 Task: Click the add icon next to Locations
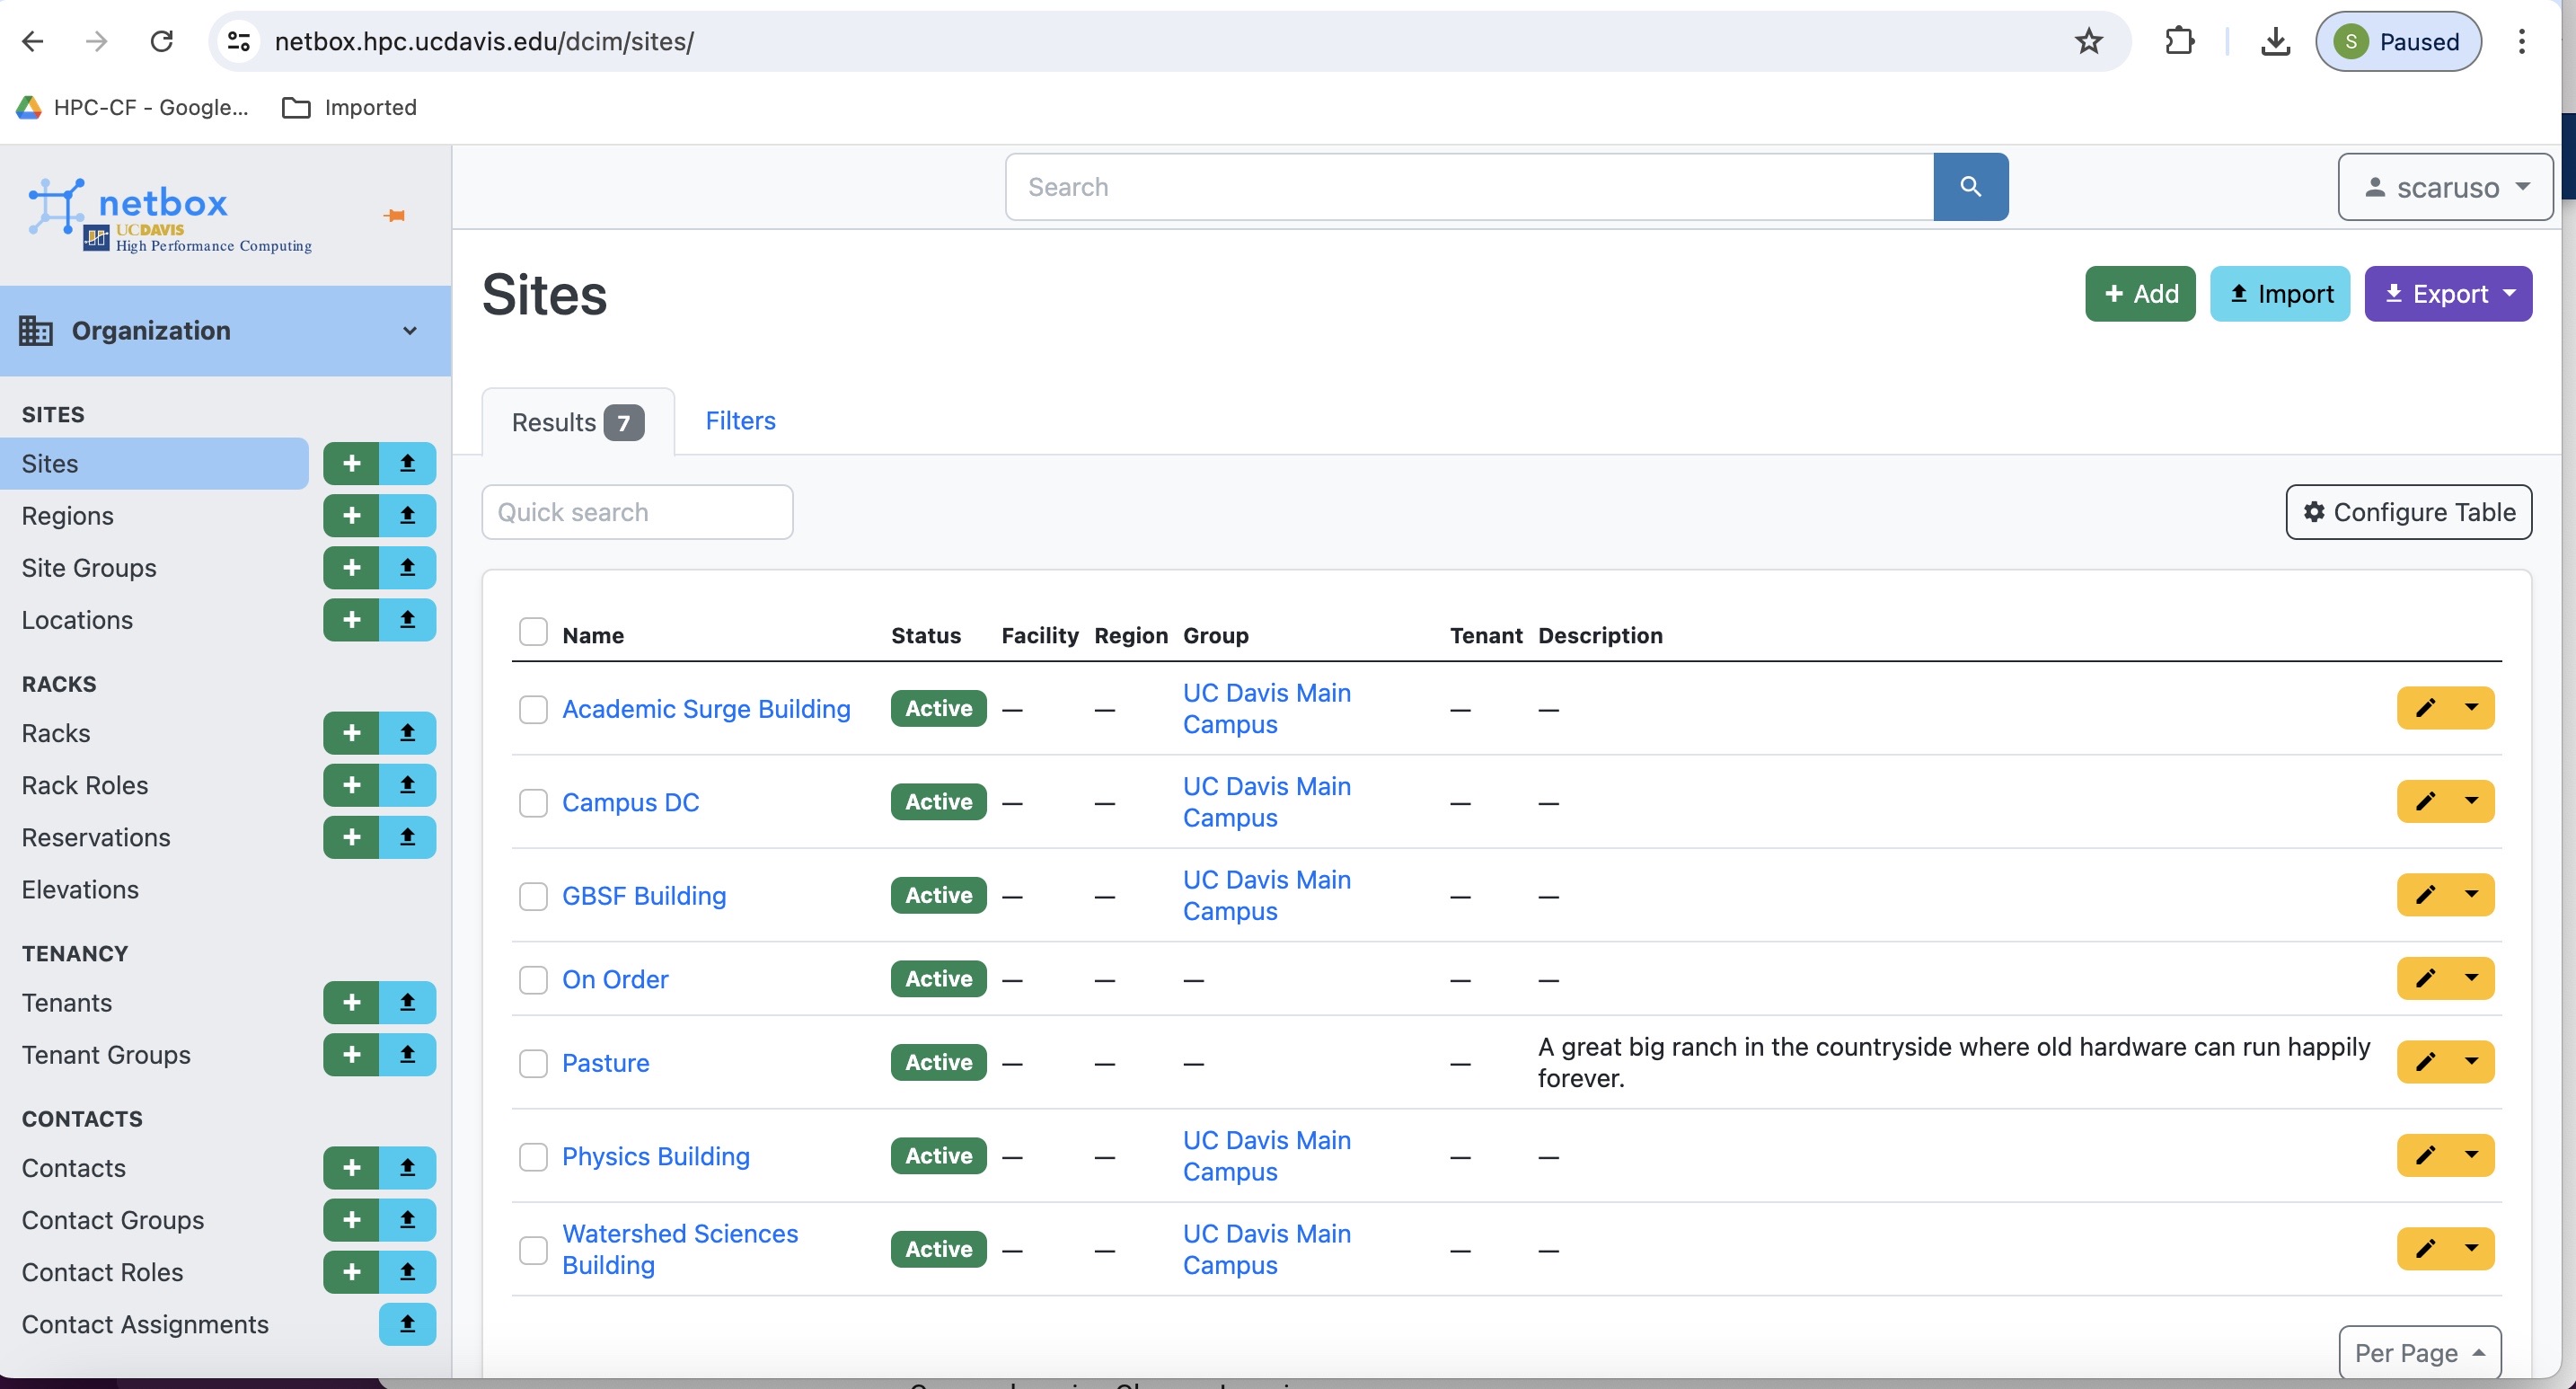(351, 619)
